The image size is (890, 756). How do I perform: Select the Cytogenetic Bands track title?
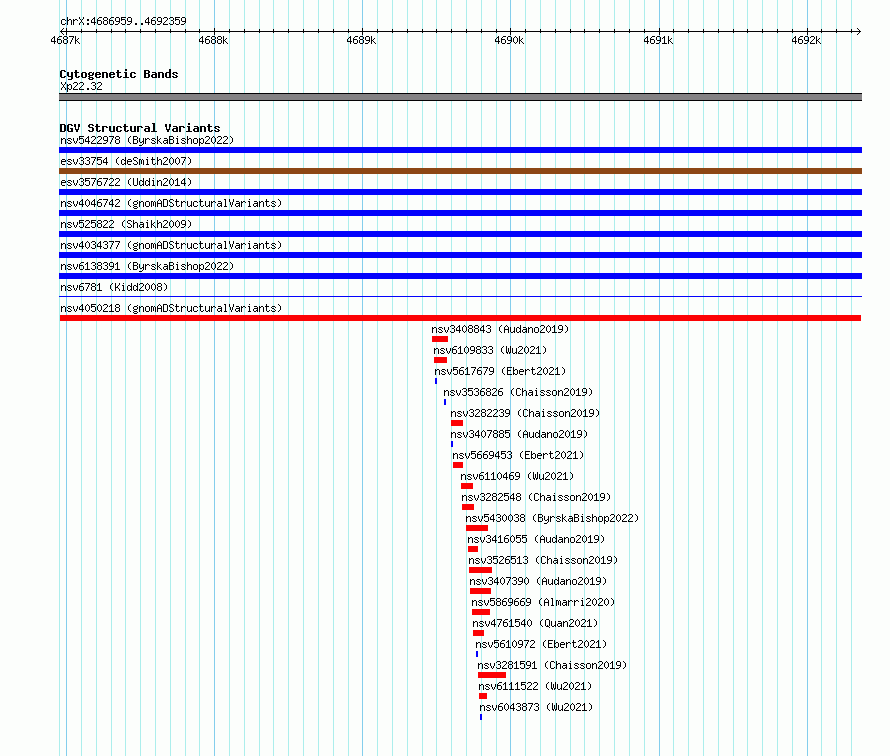[119, 74]
